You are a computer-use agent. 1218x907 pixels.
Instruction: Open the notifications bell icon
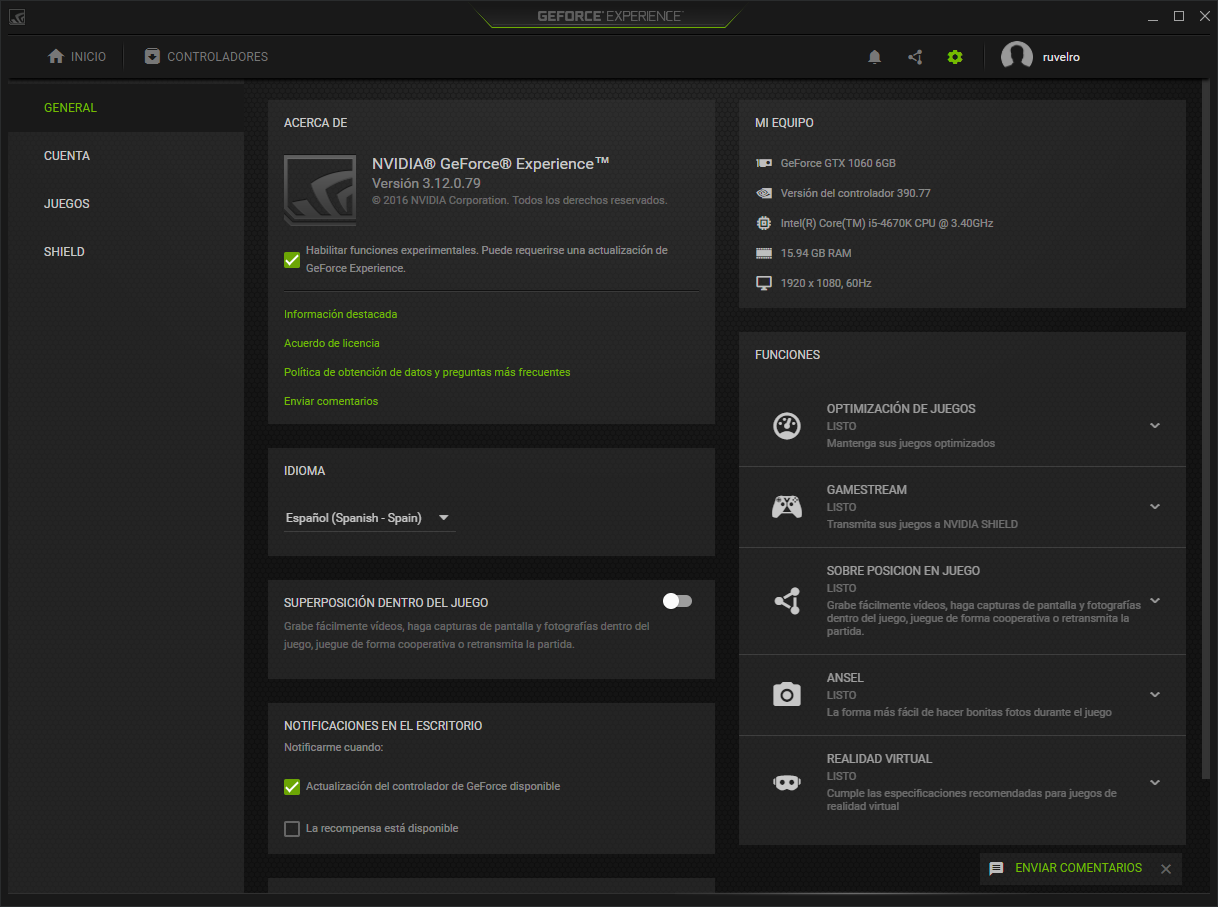point(875,57)
